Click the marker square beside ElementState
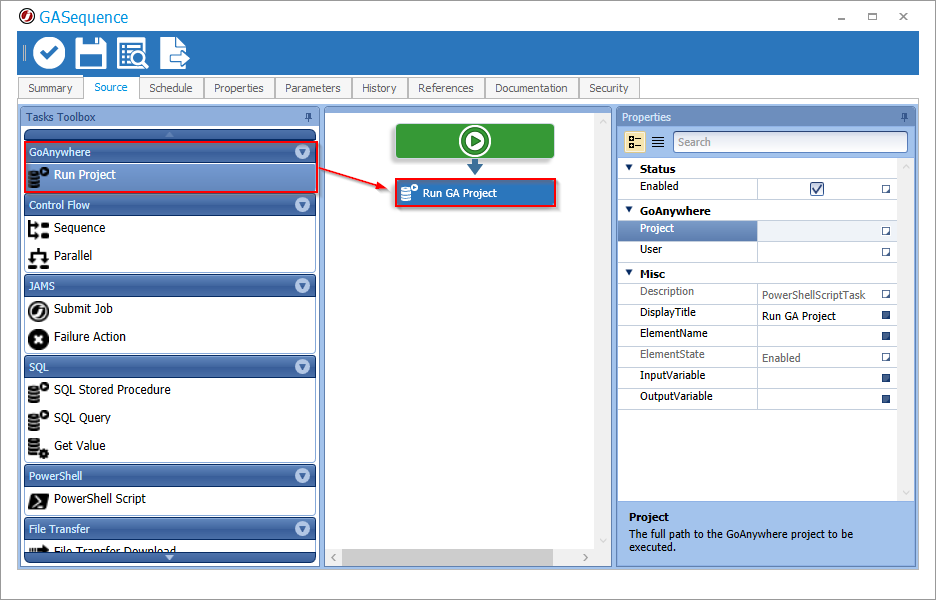 point(886,357)
